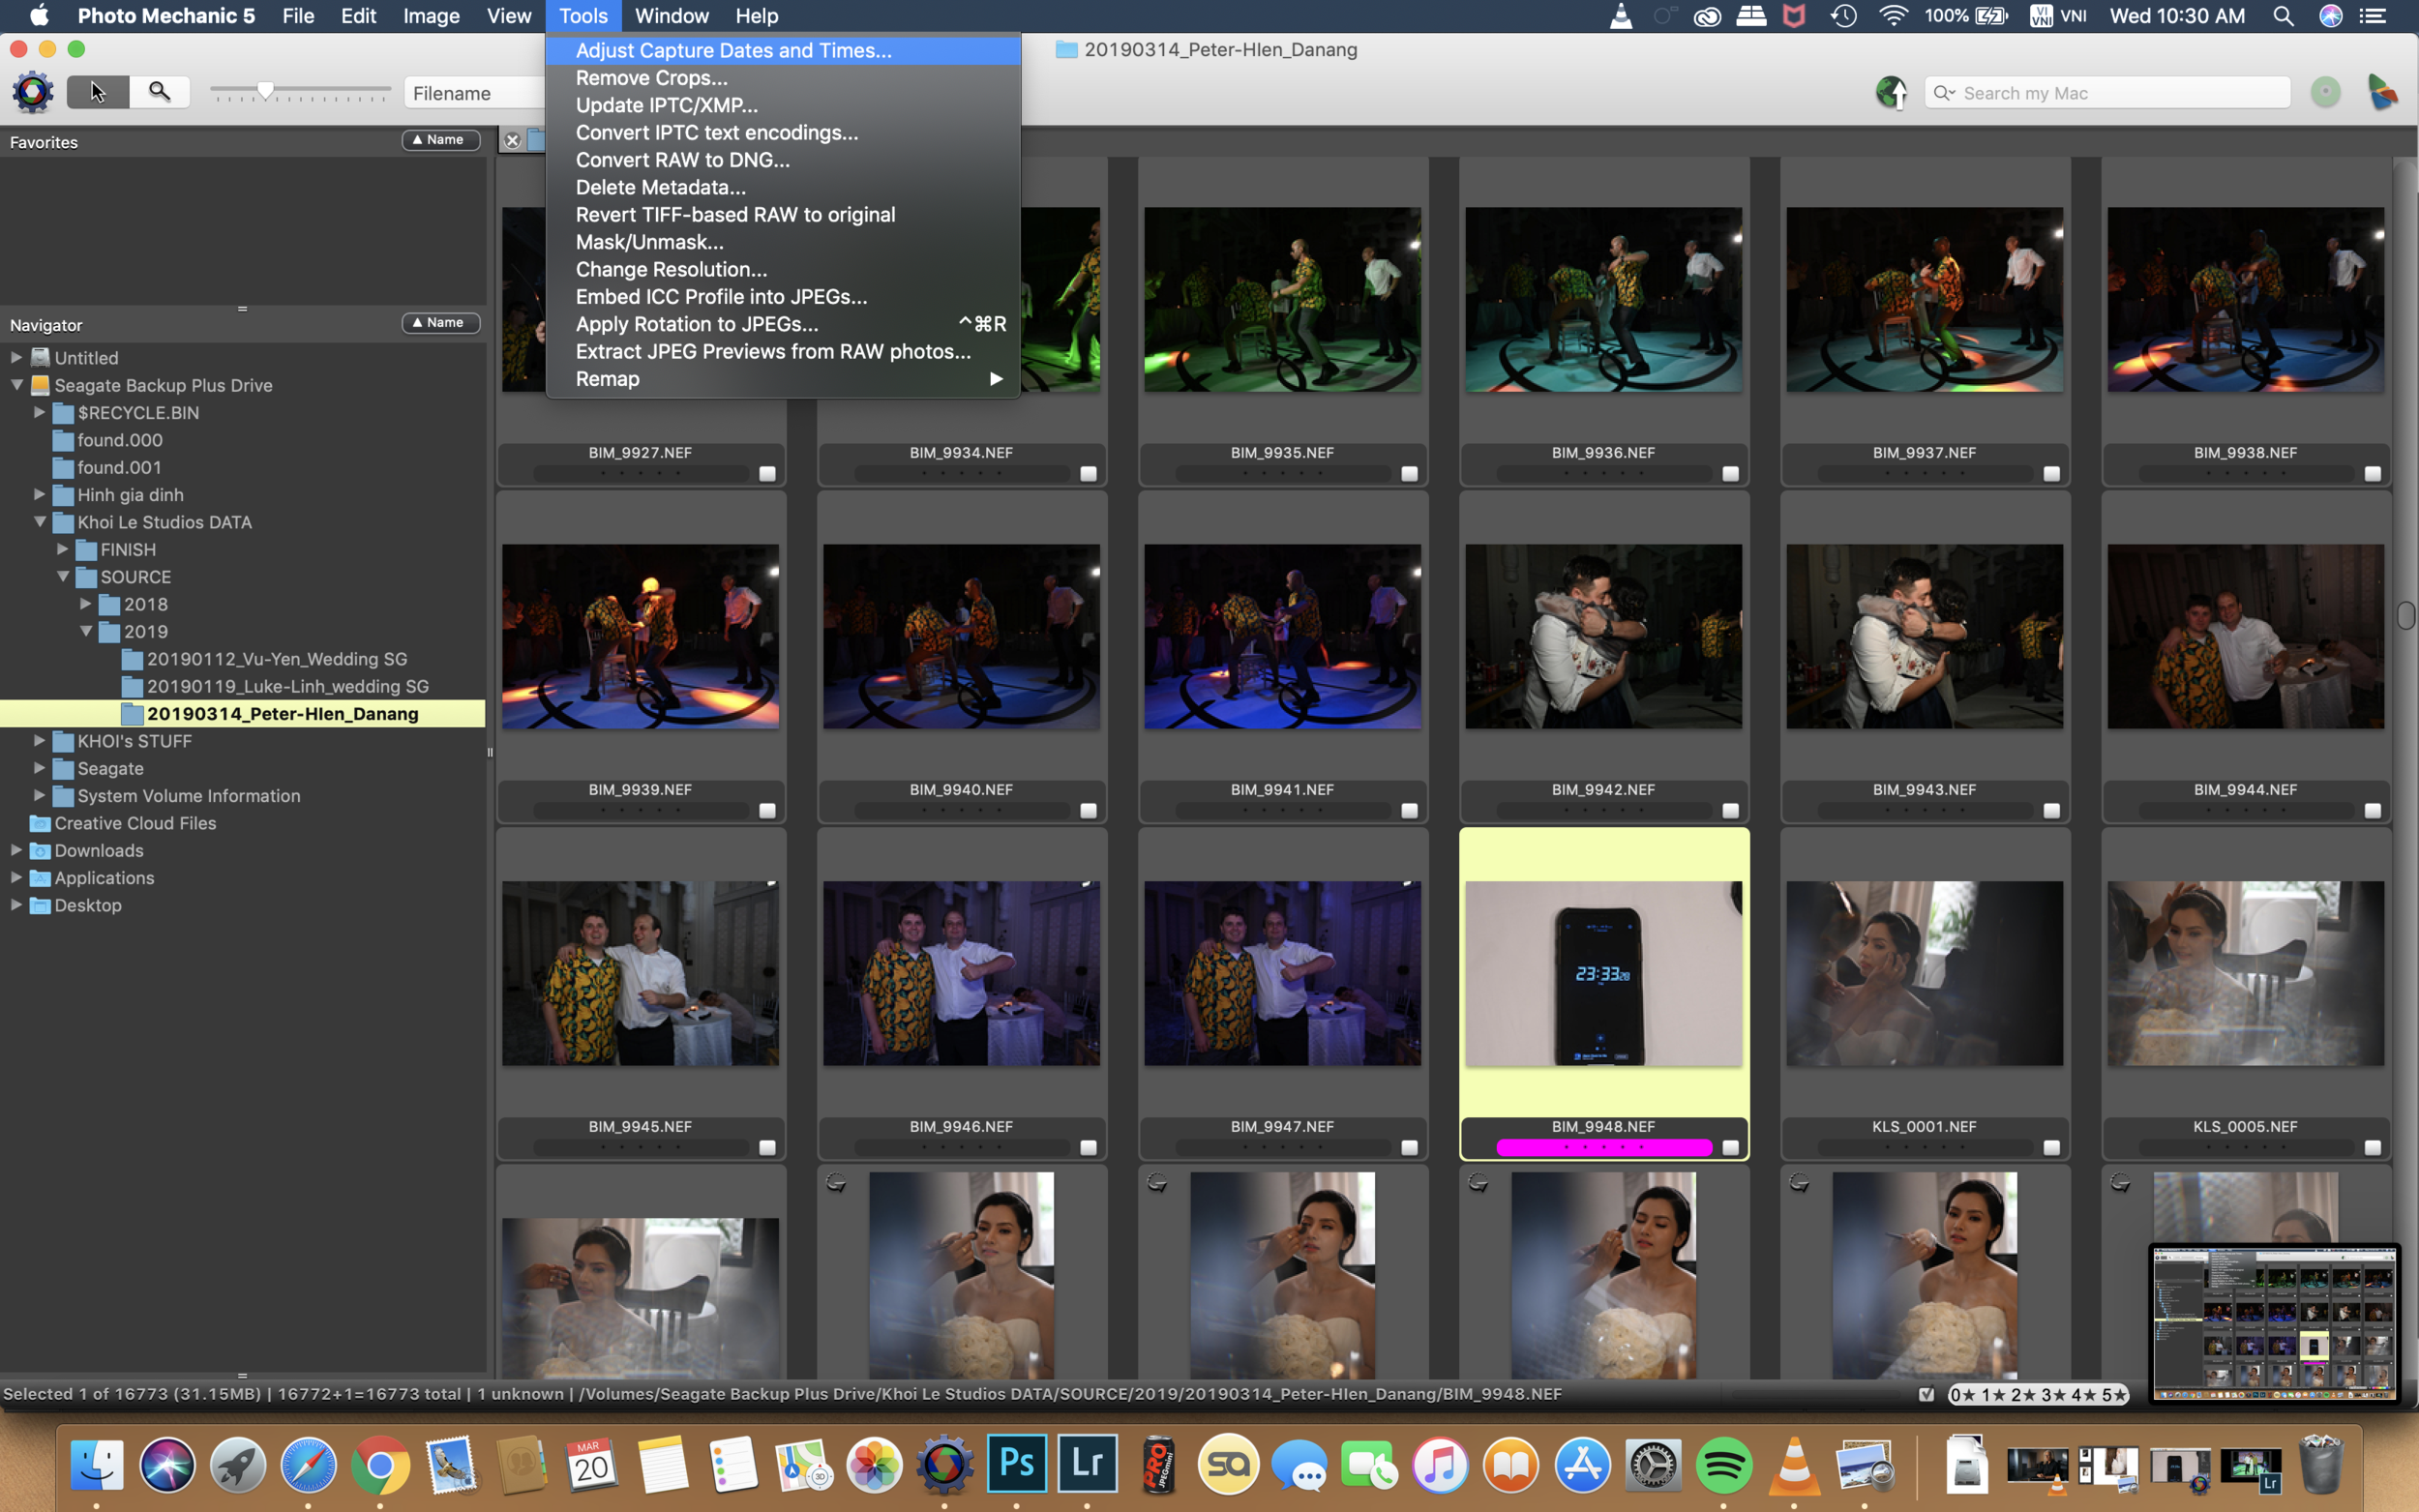Image resolution: width=2419 pixels, height=1512 pixels.
Task: Choose Adjust Capture Dates and Times menu item
Action: pos(783,50)
